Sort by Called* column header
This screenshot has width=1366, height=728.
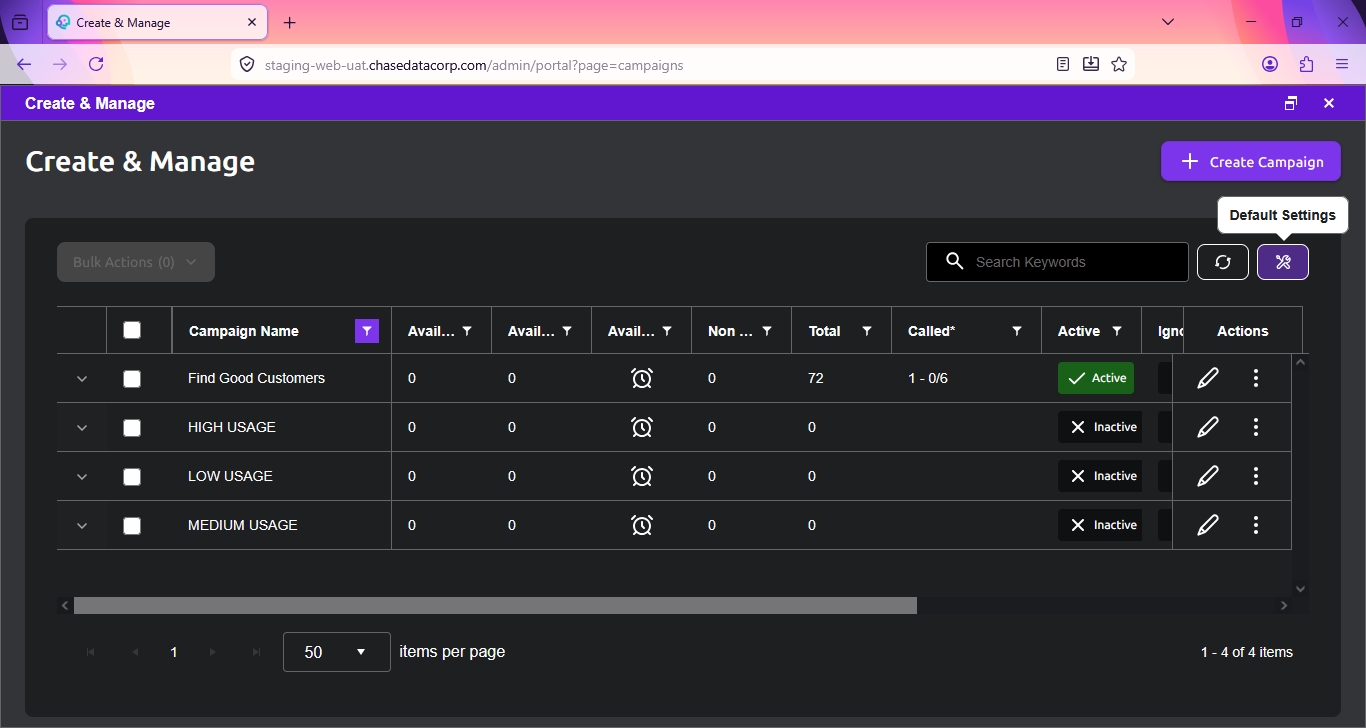(x=931, y=331)
